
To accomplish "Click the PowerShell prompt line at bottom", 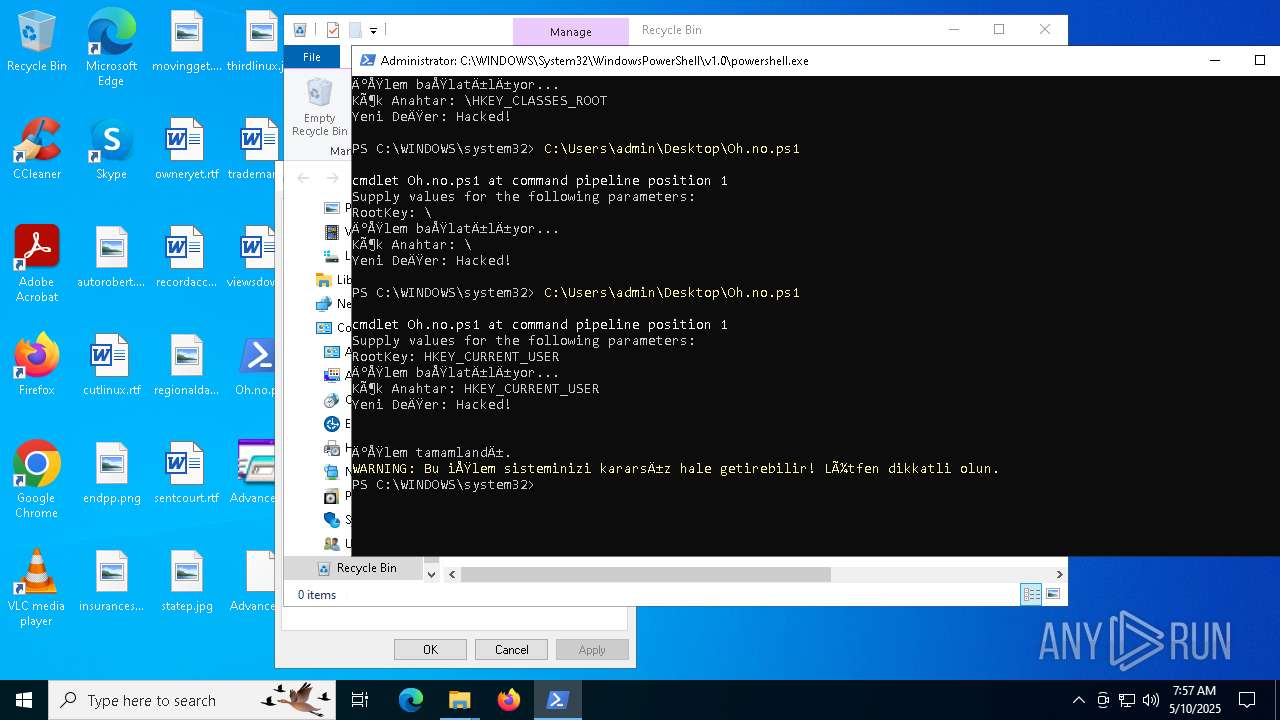I will (x=443, y=485).
